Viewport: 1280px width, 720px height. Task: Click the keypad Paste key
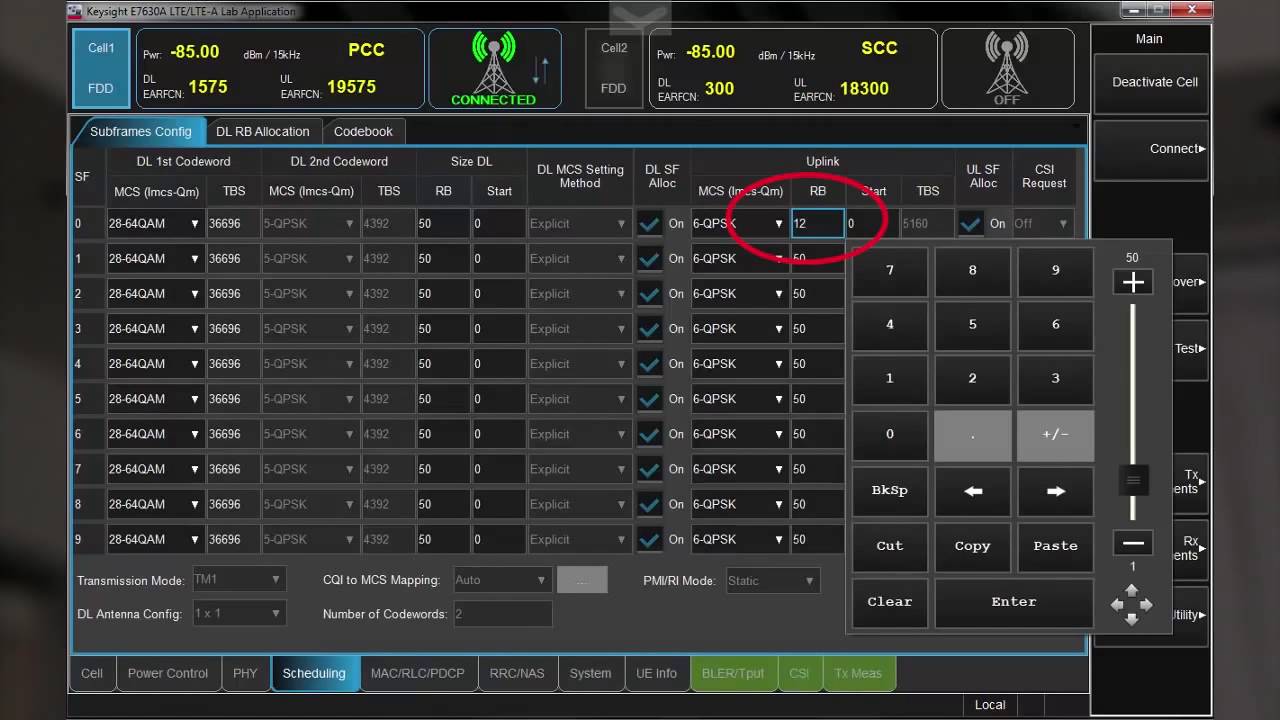(x=1055, y=546)
